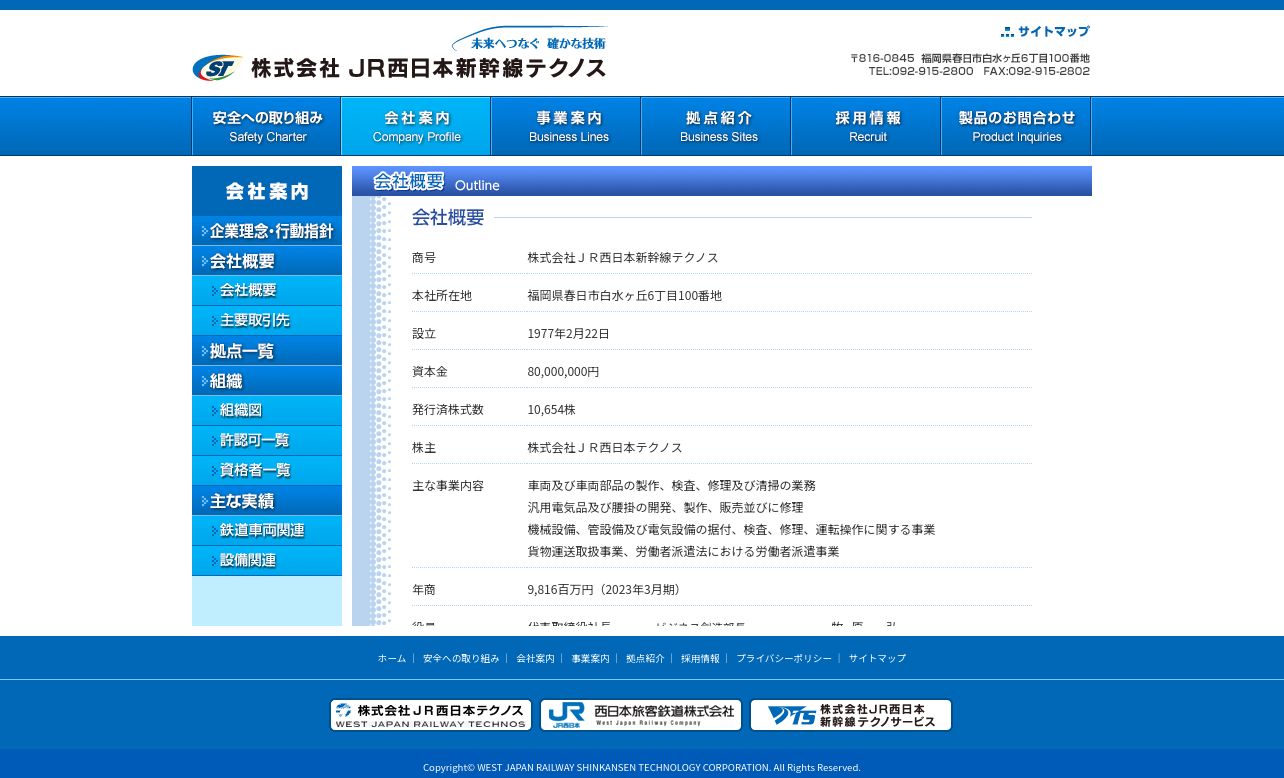1284x778 pixels.
Task: Click the shareholder 株式会社JR西日本テクノス text
Action: pyautogui.click(x=605, y=448)
